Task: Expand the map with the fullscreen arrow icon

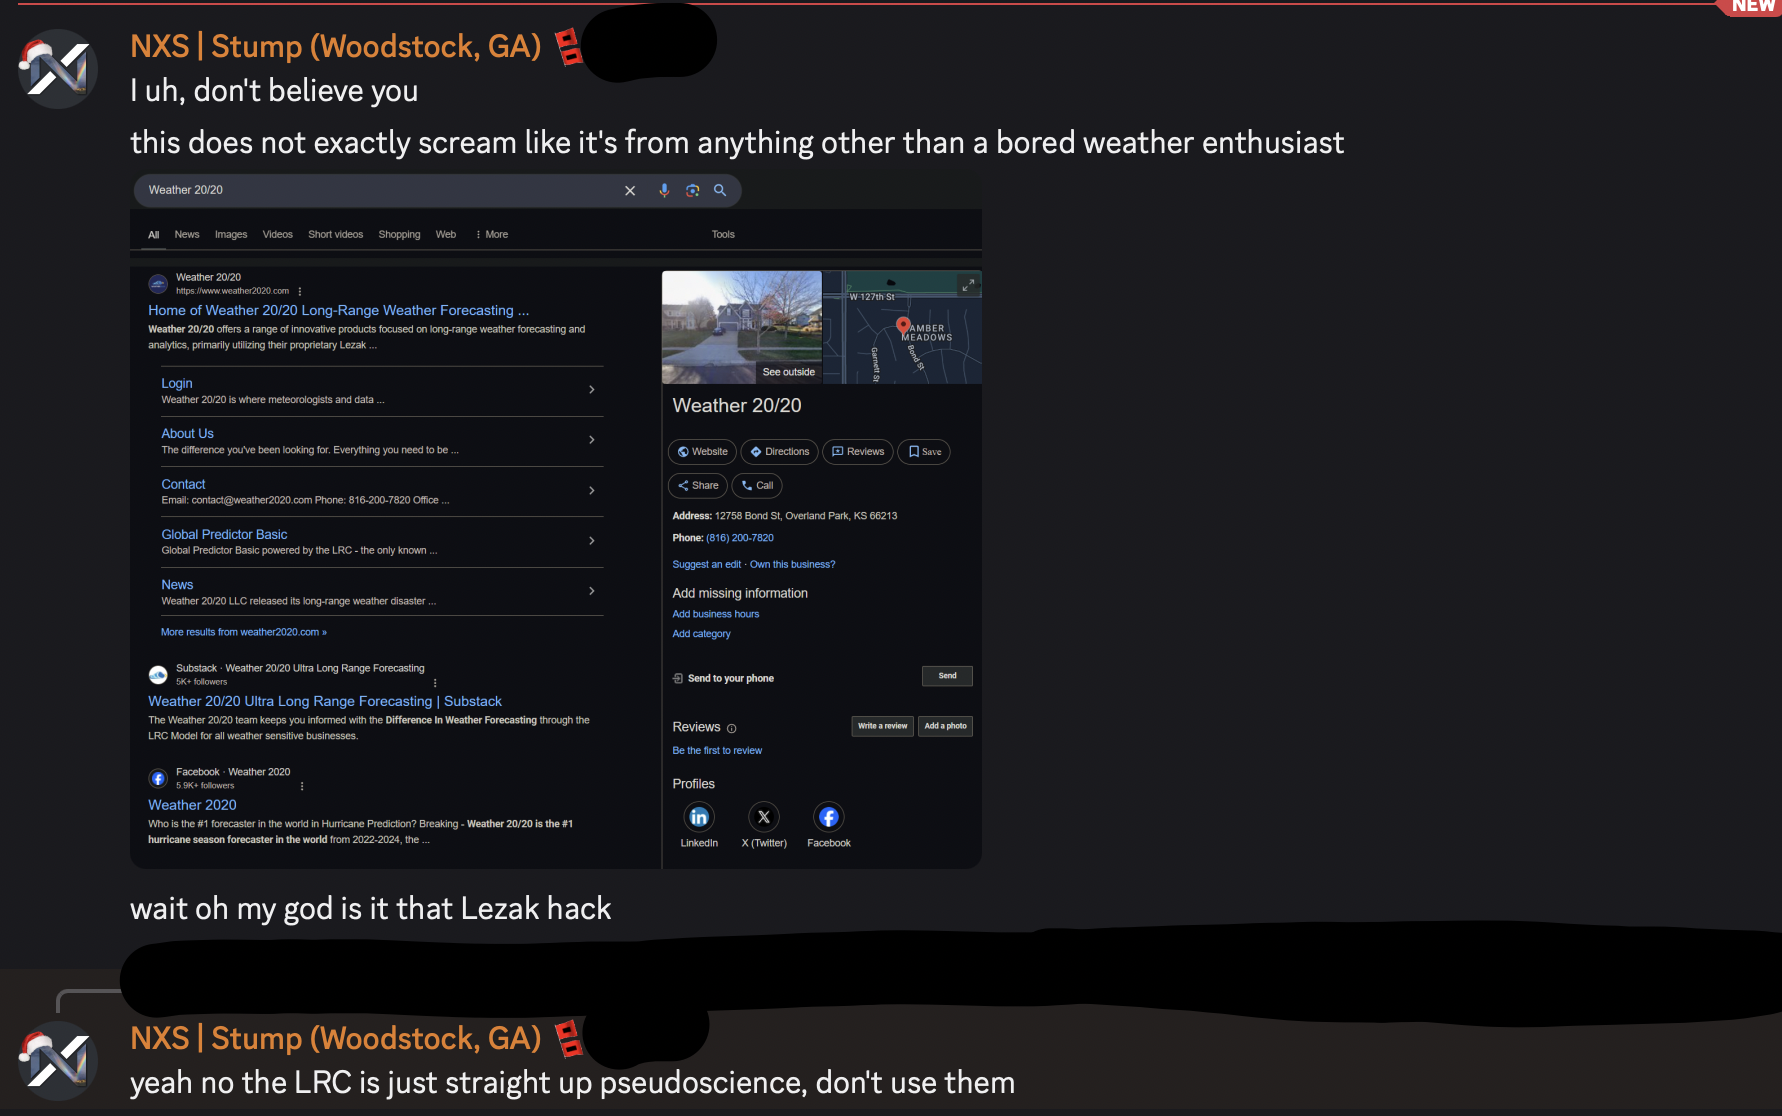Action: [x=968, y=285]
